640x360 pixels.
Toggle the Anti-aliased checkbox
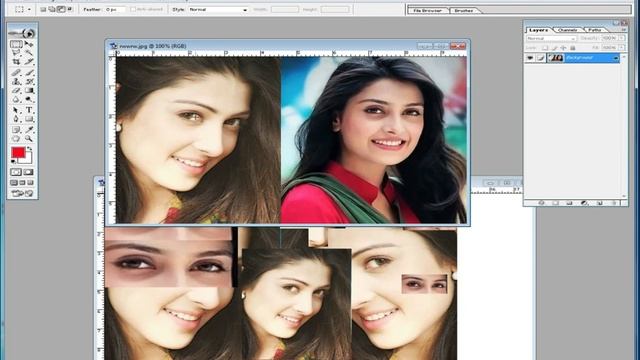tap(133, 9)
